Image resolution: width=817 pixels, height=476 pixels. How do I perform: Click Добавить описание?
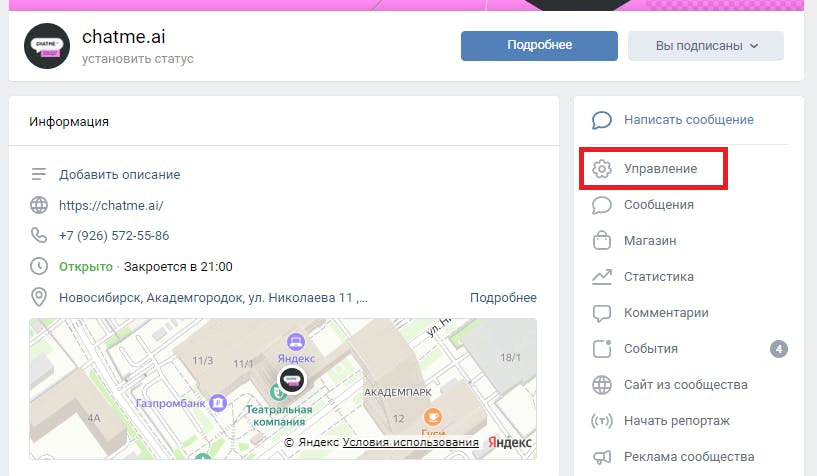(119, 174)
